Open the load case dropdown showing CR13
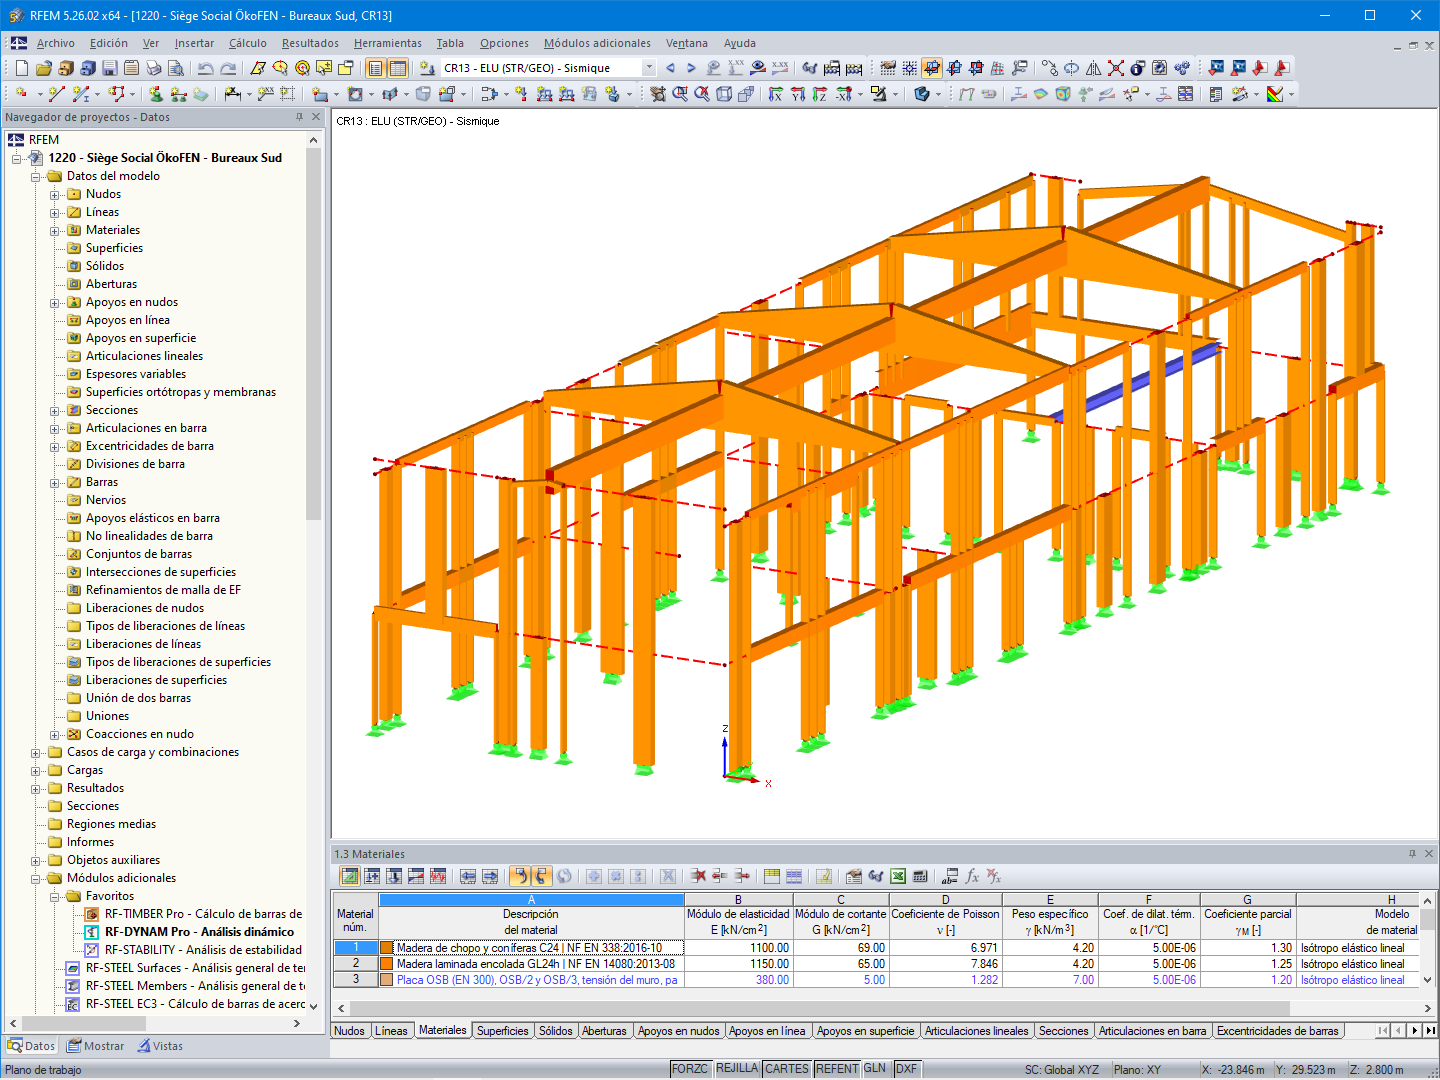1440x1080 pixels. click(650, 68)
